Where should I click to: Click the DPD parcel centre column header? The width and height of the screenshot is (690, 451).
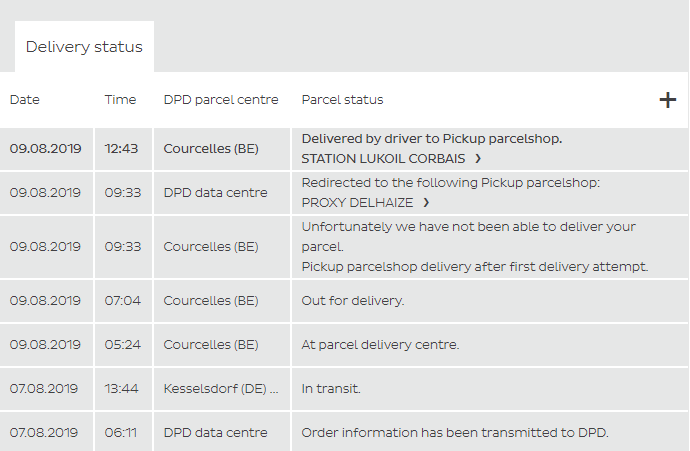(x=221, y=100)
